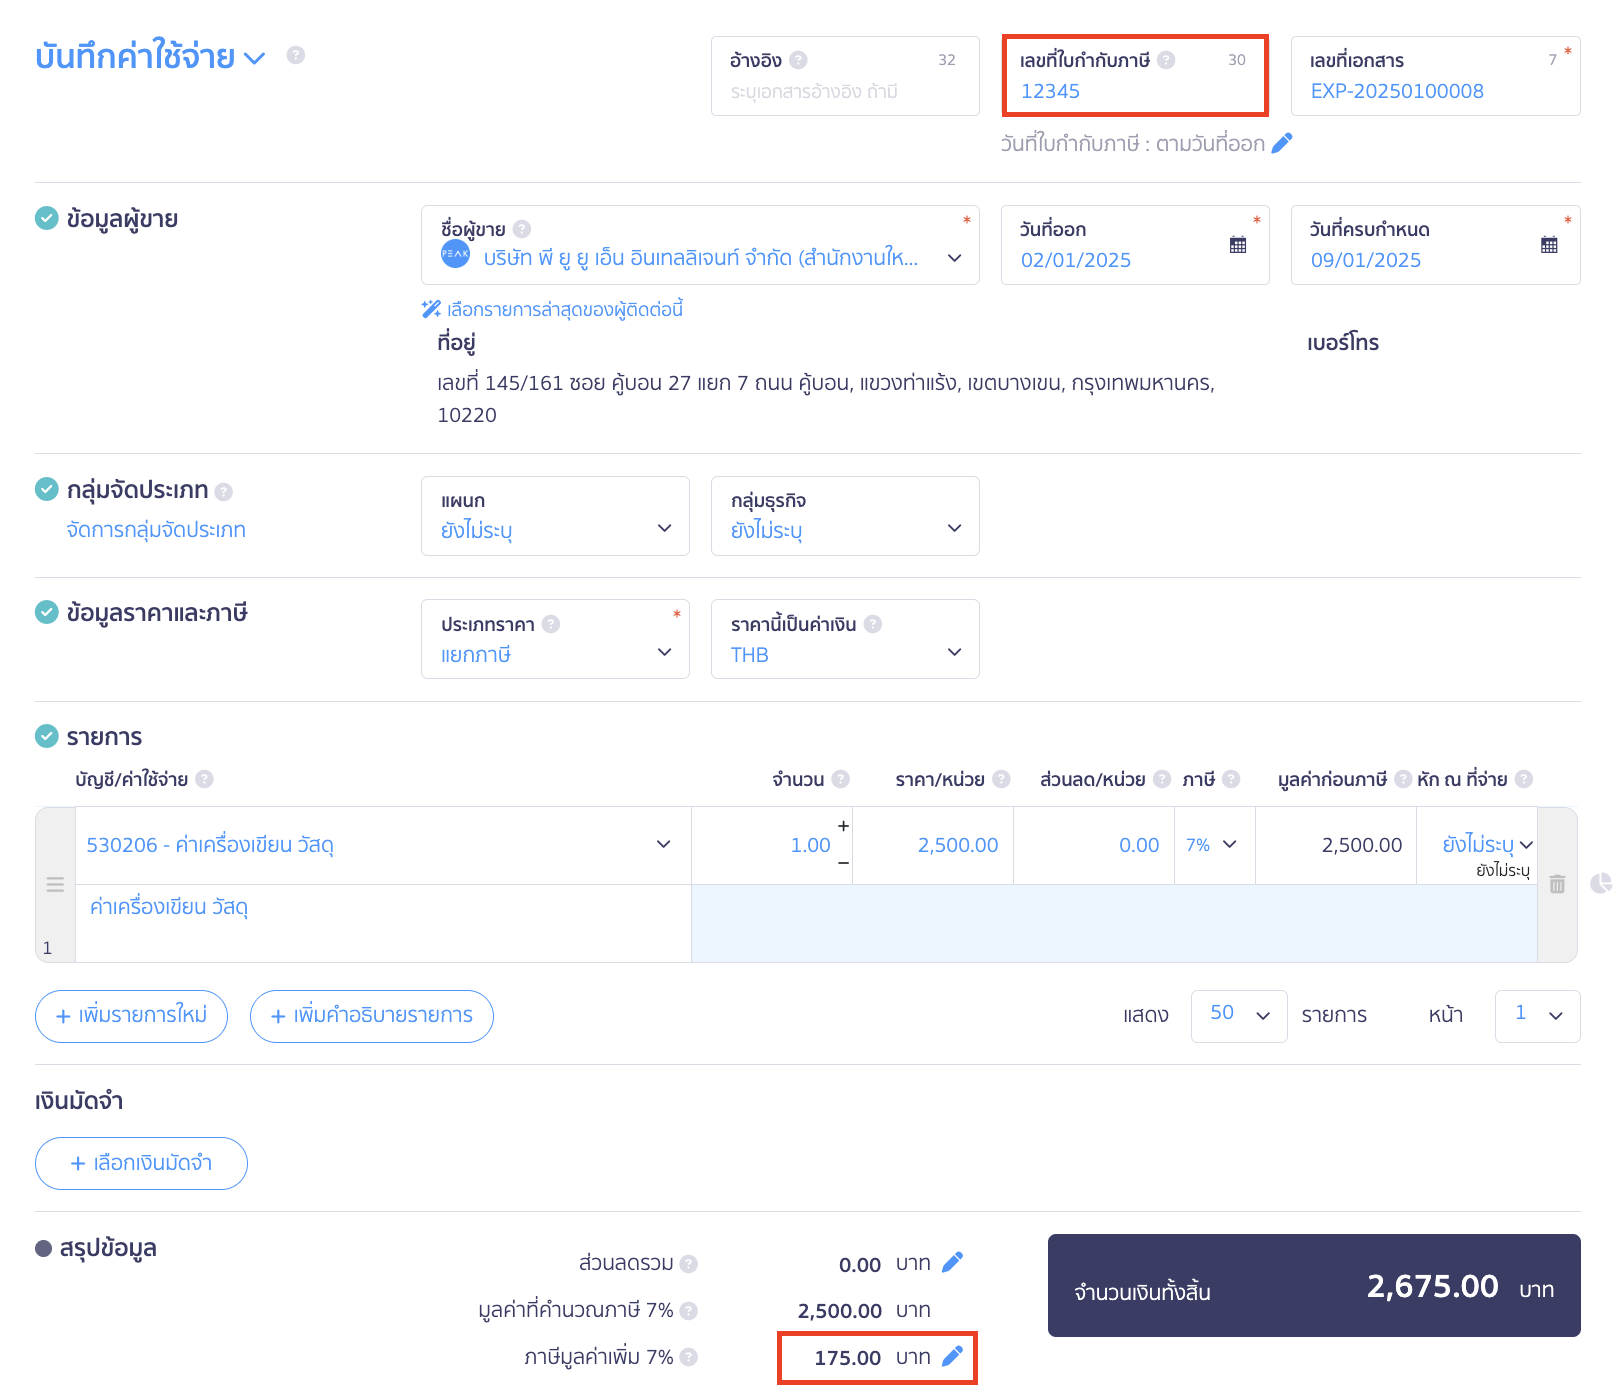Decrease quantity with the minus stepper
Image resolution: width=1618 pixels, height=1396 pixels.
[843, 862]
